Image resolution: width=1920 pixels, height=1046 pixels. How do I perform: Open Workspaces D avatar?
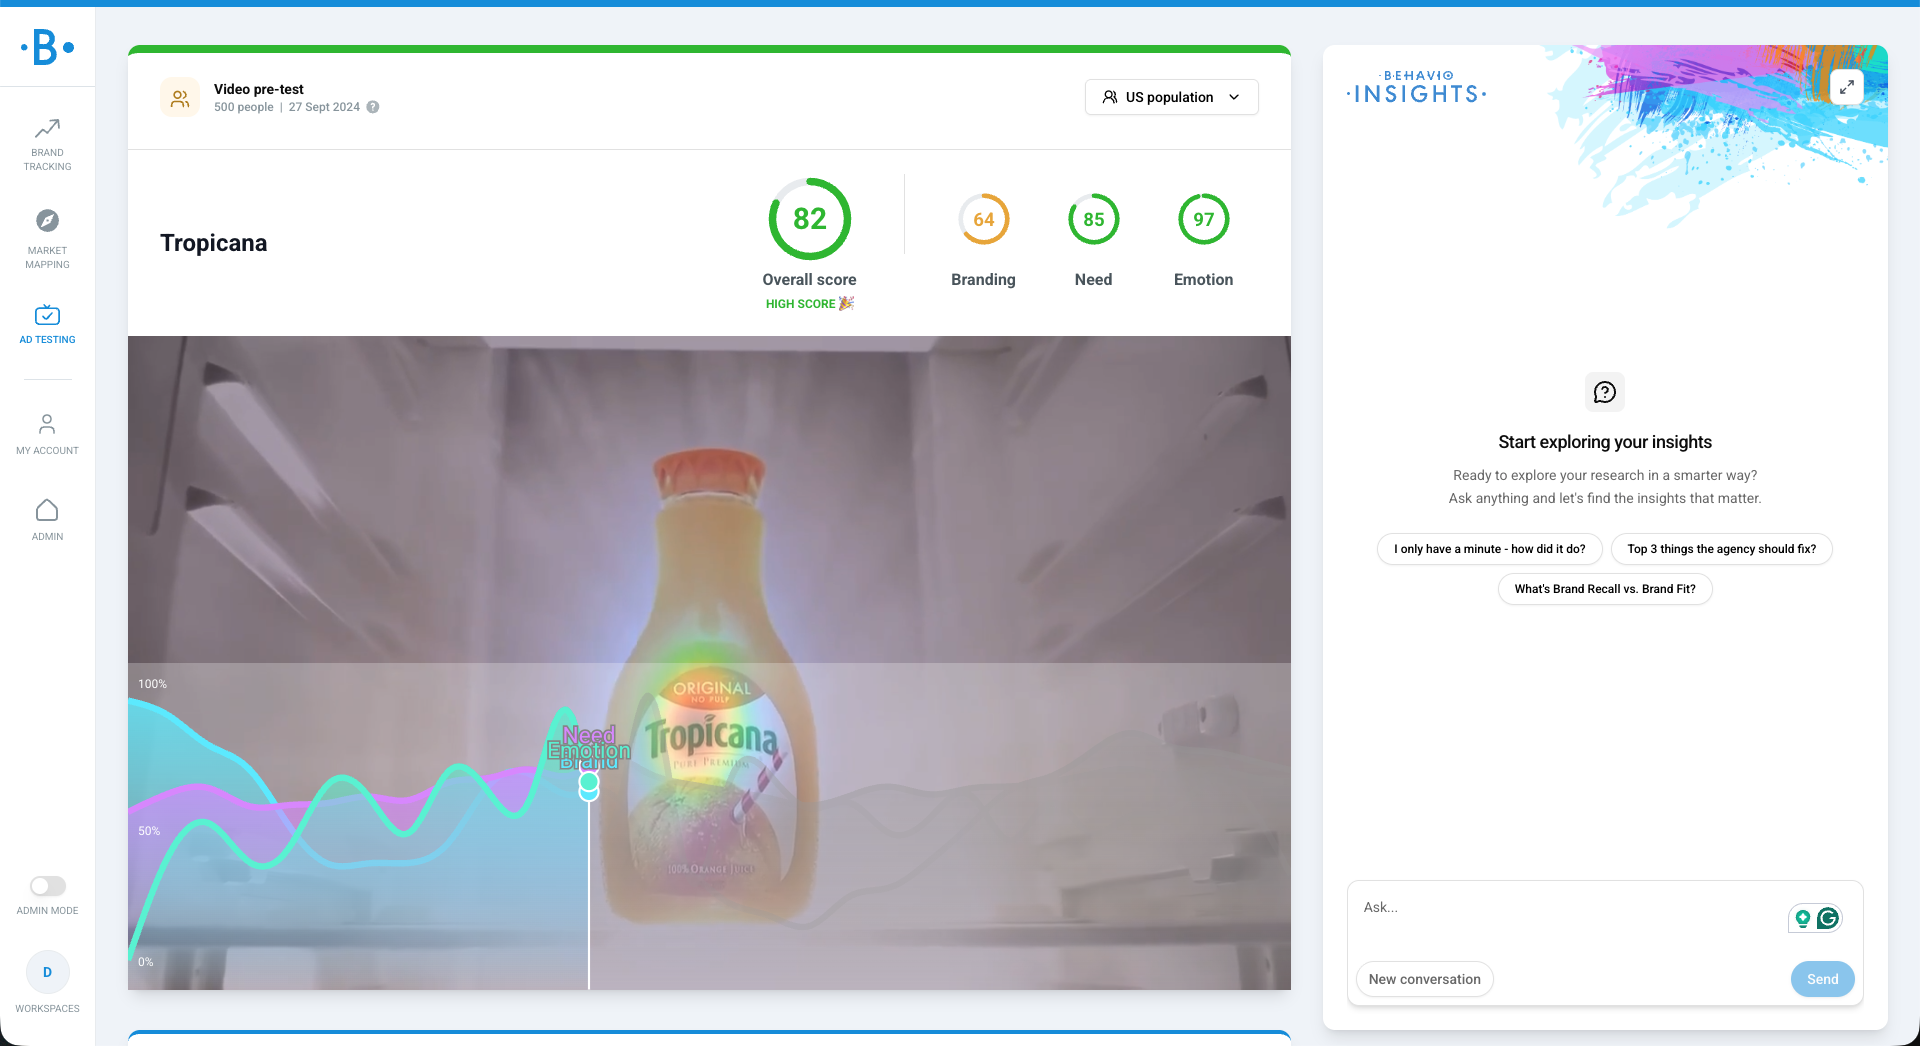[47, 972]
